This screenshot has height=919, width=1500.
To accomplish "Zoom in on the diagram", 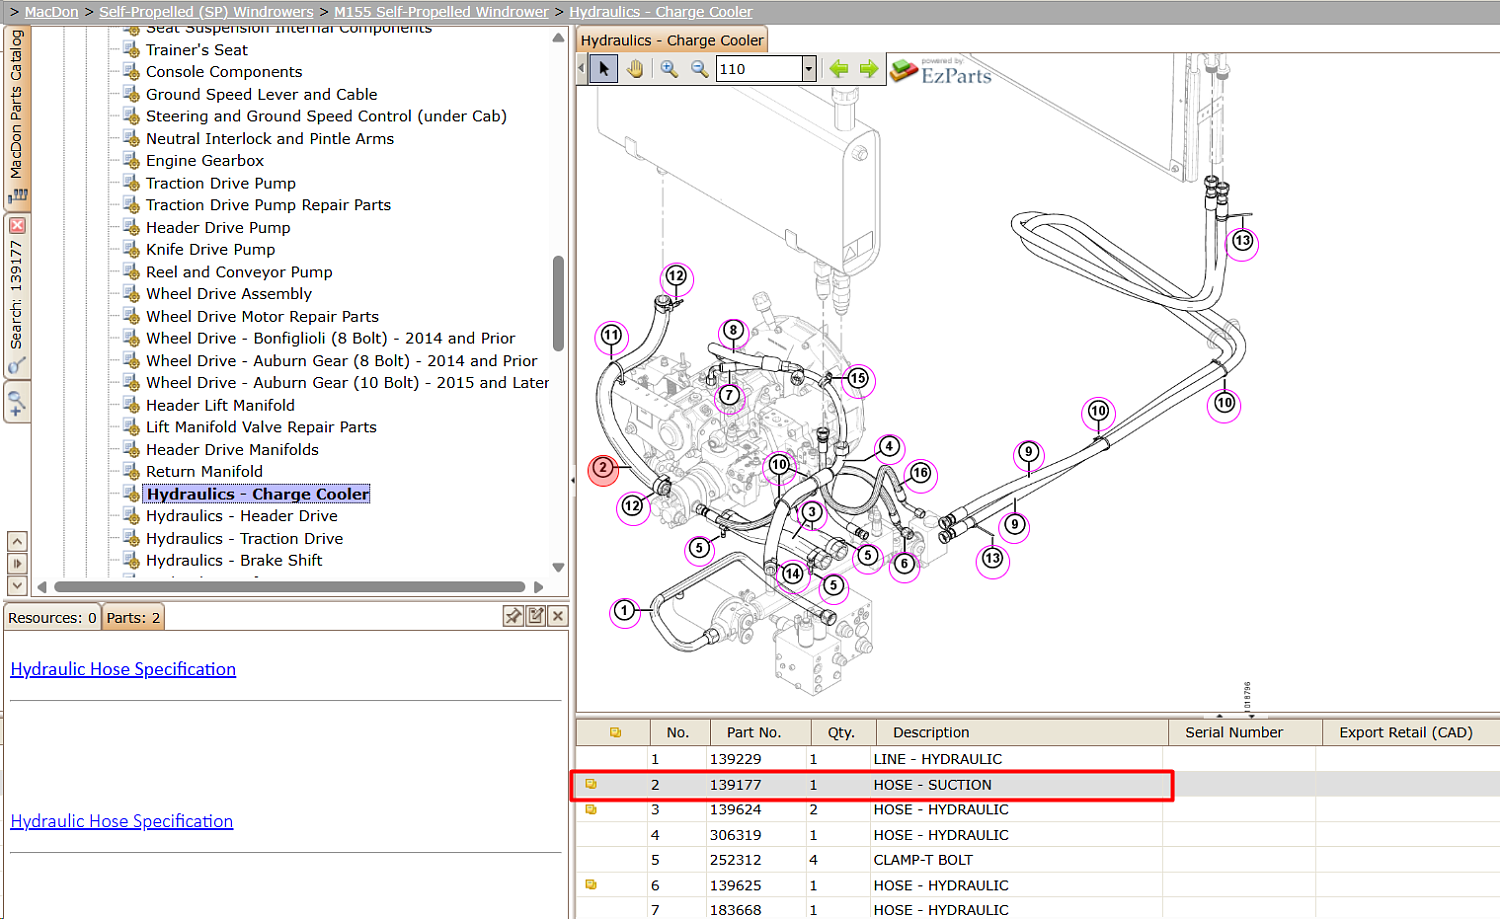I will [x=669, y=69].
